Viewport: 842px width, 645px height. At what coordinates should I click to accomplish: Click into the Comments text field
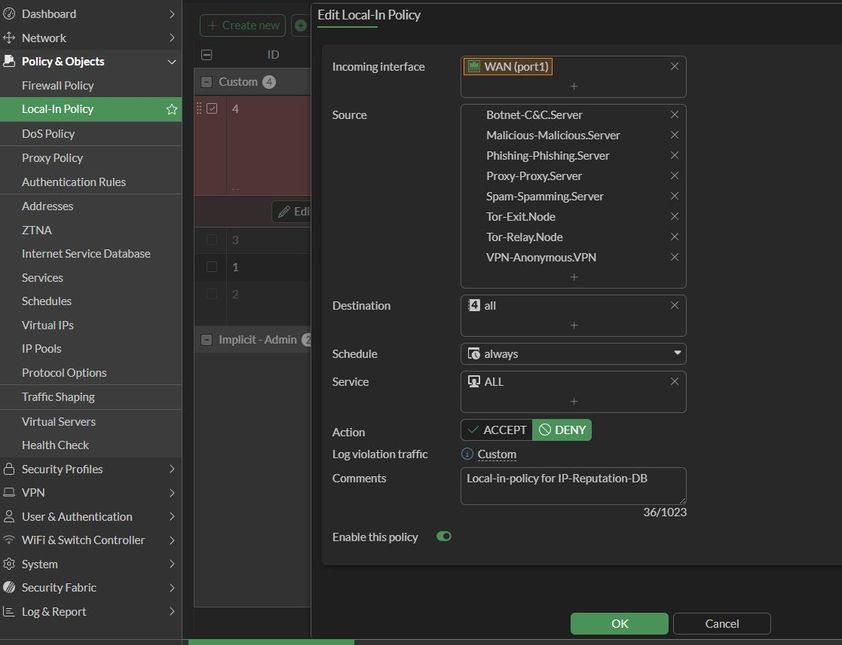click(x=573, y=485)
